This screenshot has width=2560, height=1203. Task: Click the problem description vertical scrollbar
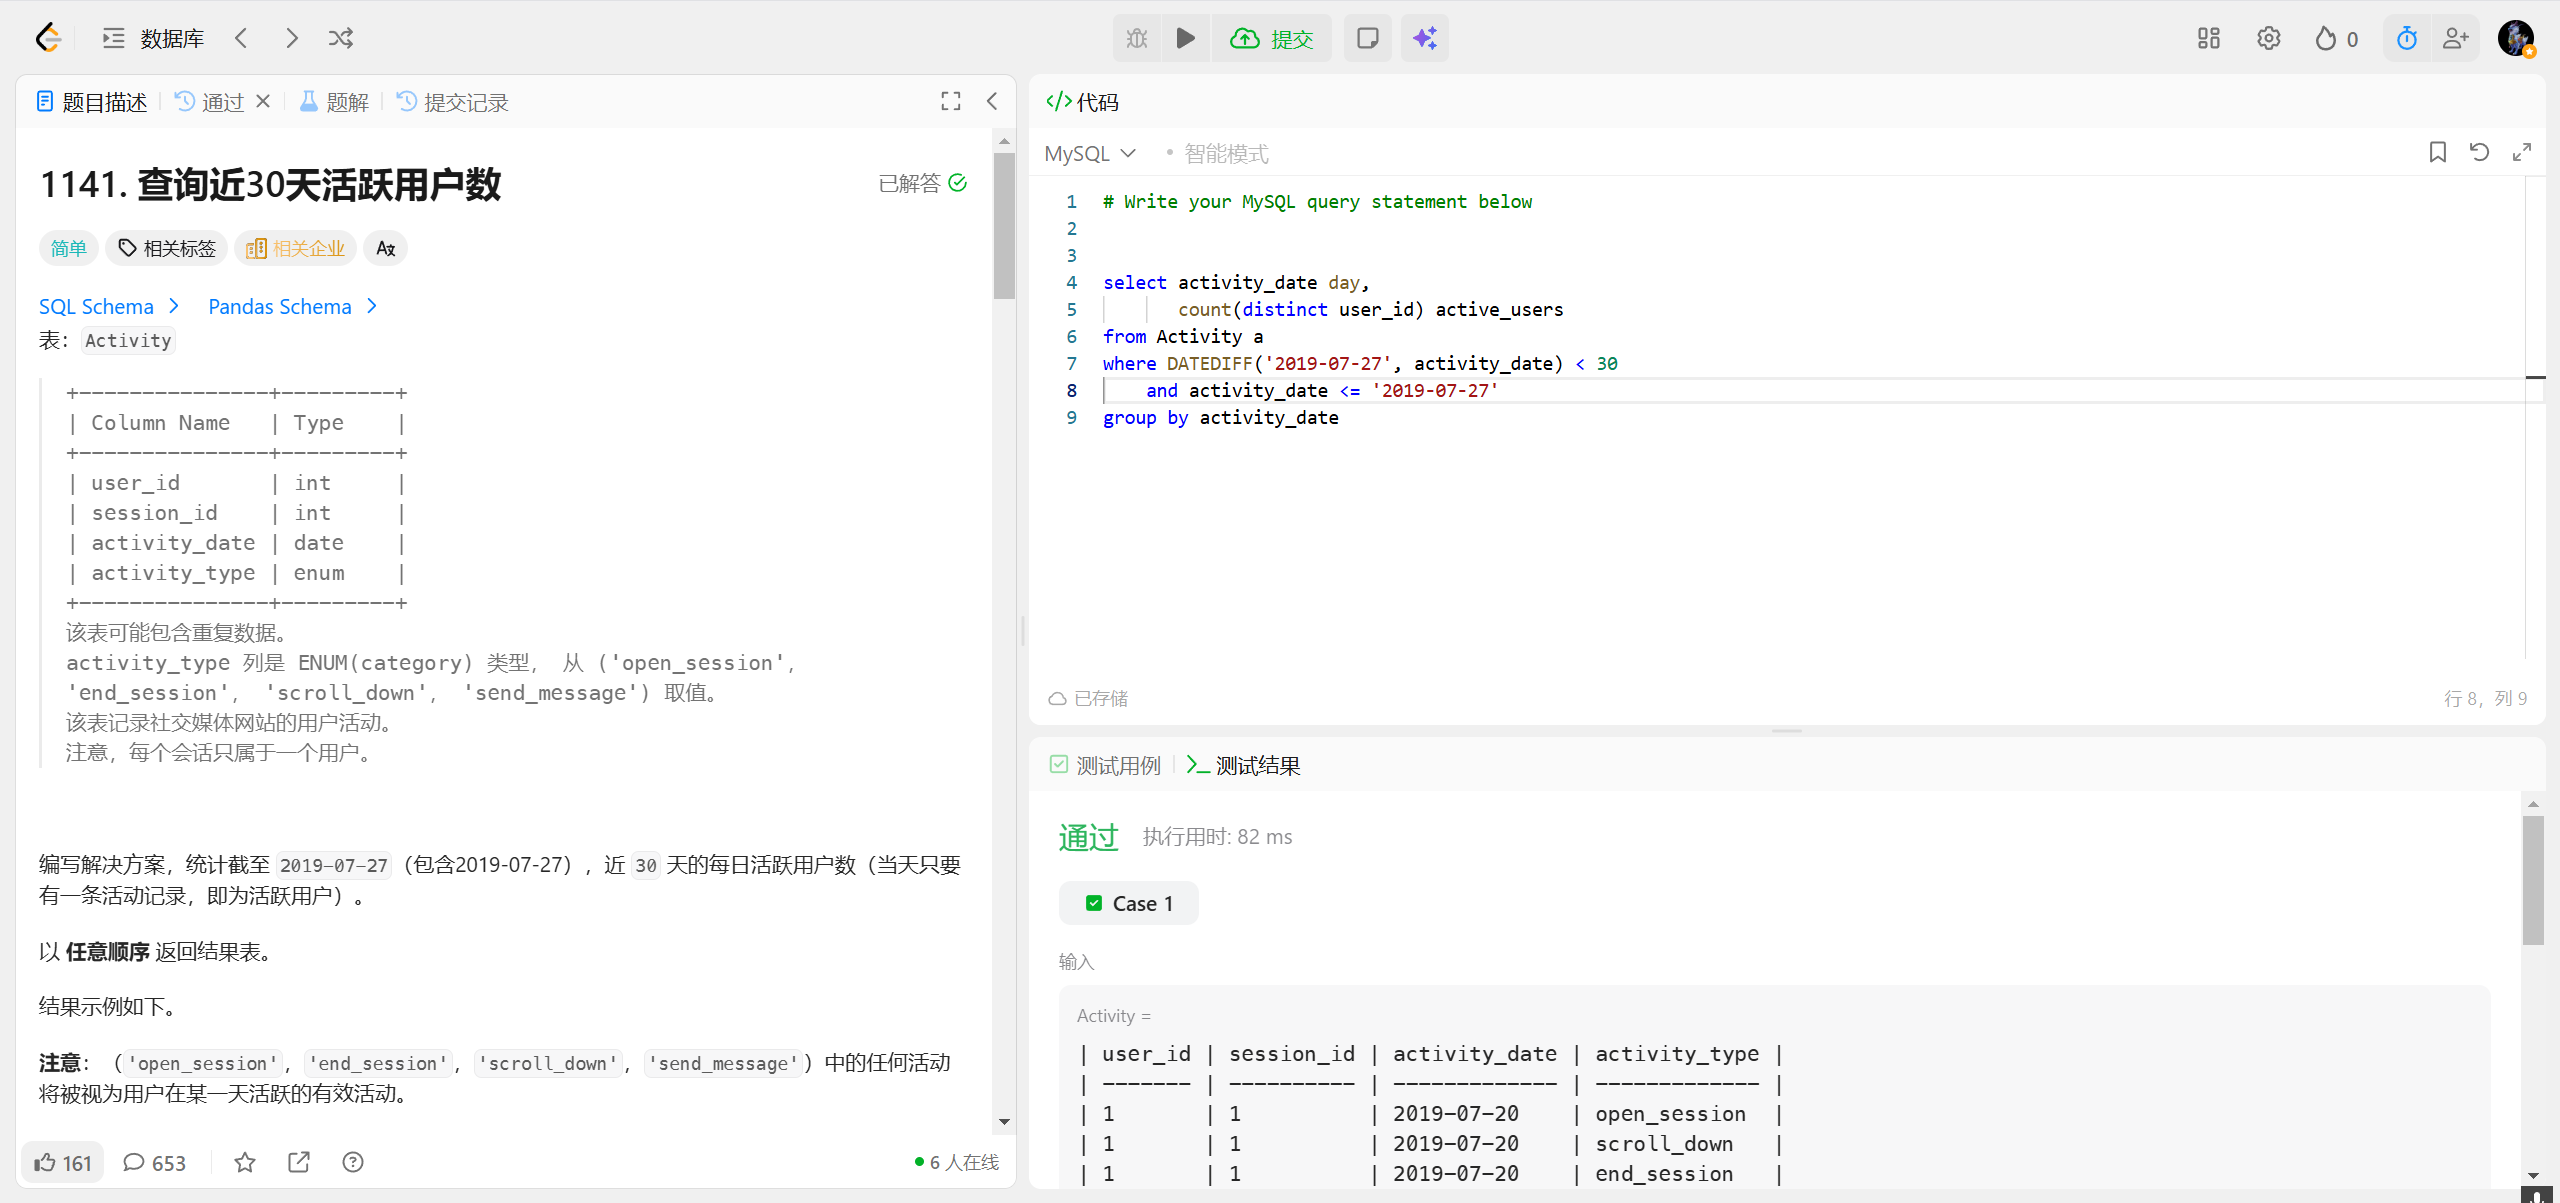point(1004,225)
